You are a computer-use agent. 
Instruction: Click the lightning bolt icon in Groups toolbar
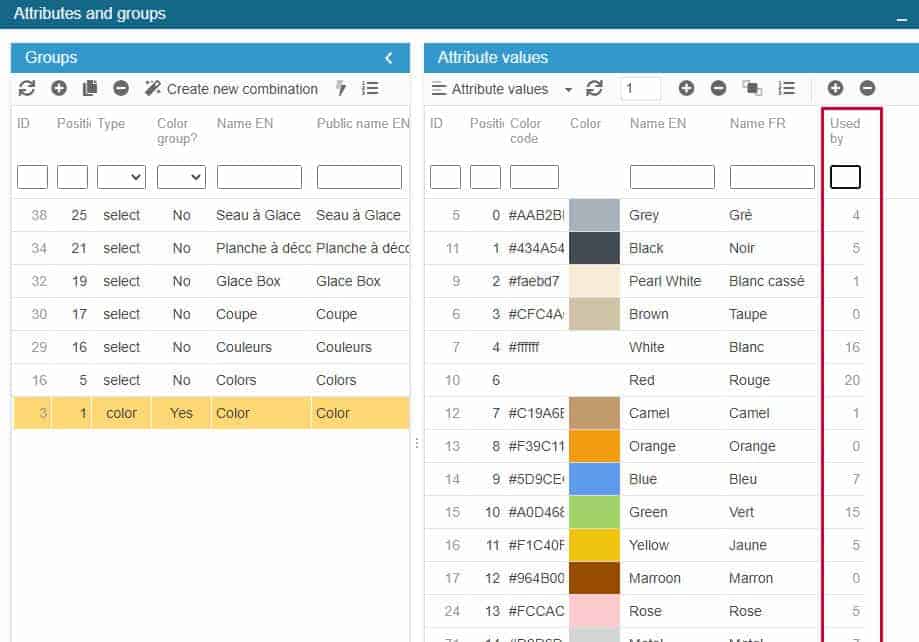(341, 89)
